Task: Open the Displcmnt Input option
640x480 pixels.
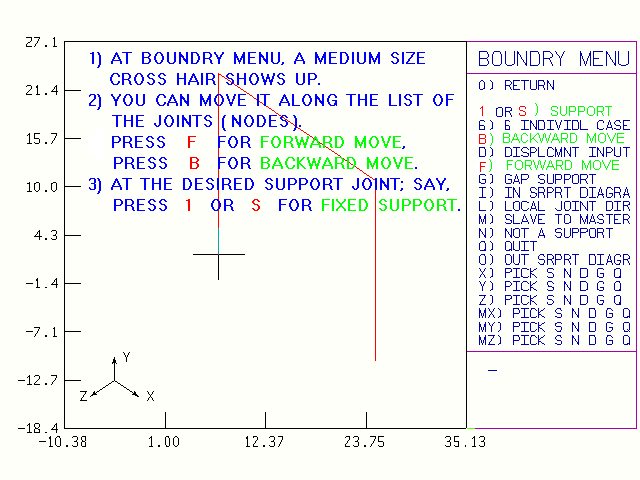Action: pyautogui.click(x=554, y=152)
